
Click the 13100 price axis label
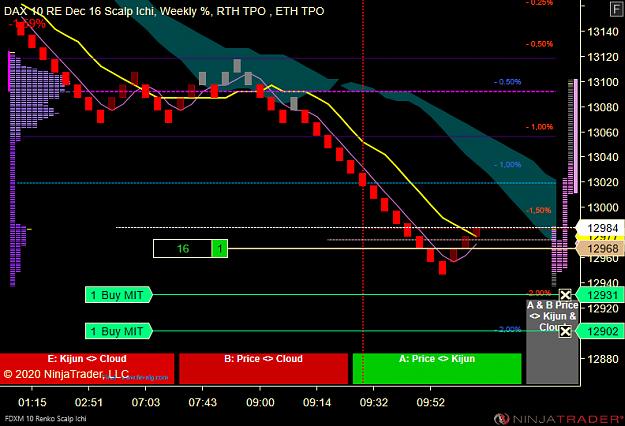(603, 82)
